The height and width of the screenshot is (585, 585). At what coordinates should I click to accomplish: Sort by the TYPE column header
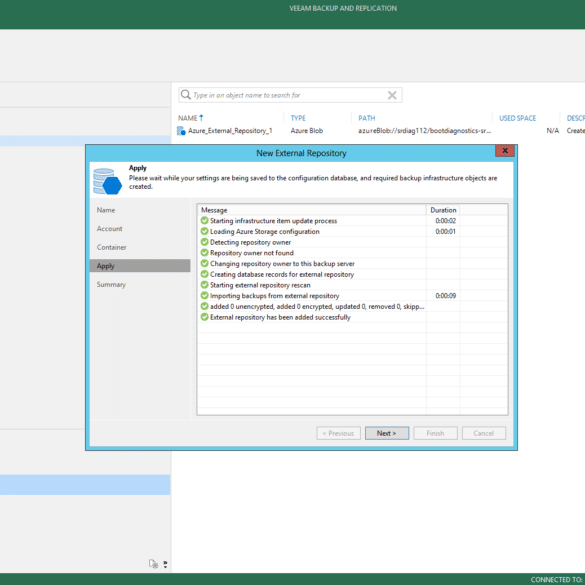(x=298, y=118)
